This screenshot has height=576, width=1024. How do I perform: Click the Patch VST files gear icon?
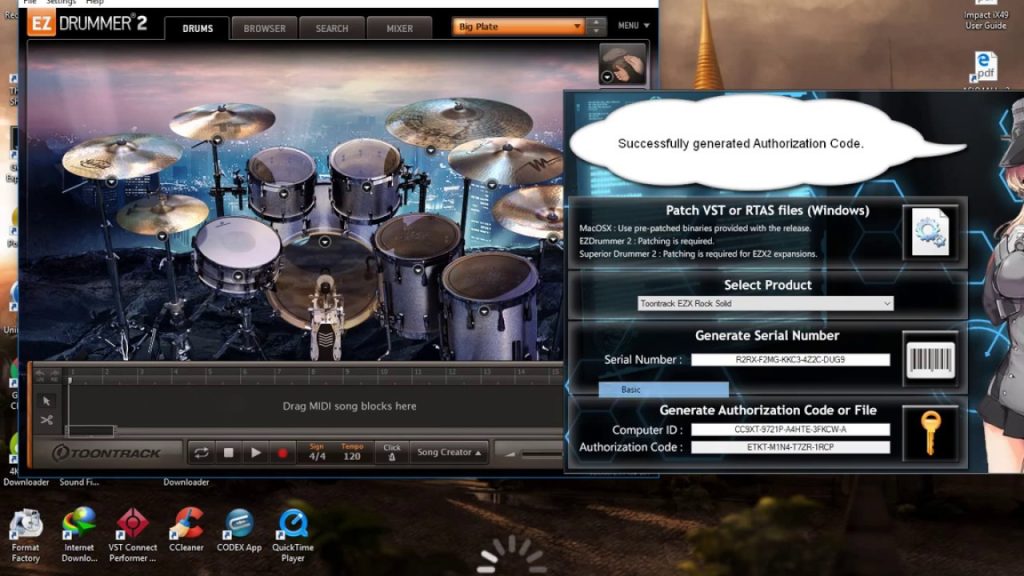pyautogui.click(x=930, y=232)
